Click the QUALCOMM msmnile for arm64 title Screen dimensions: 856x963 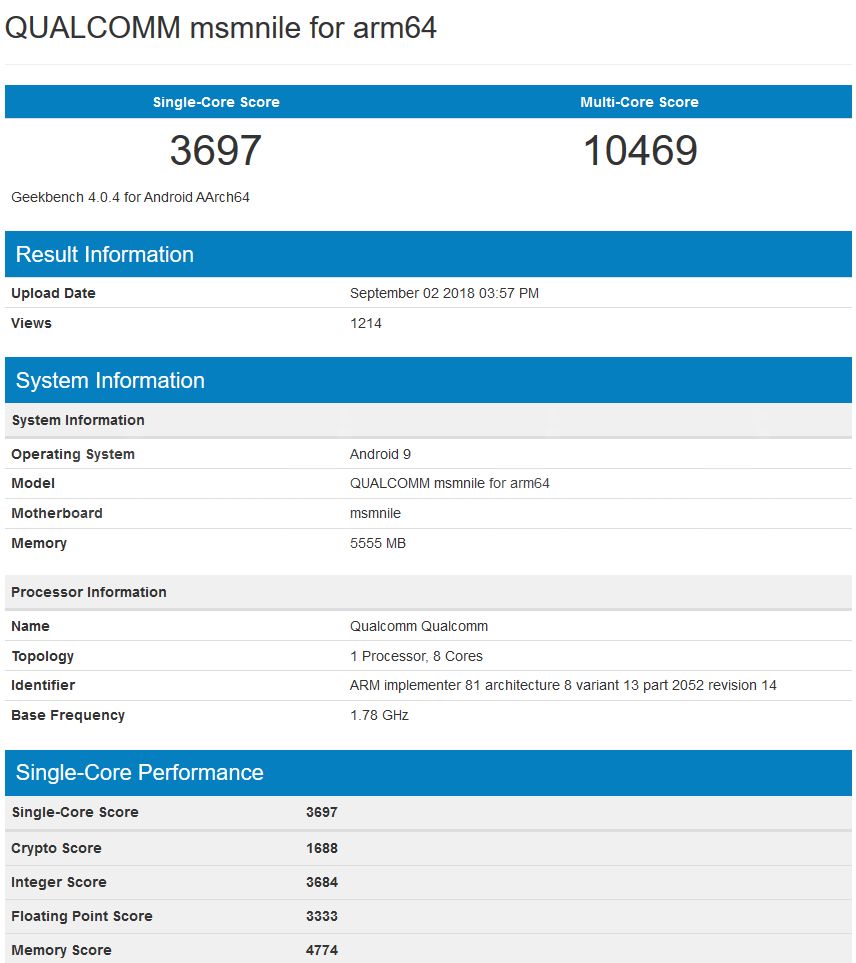click(x=222, y=28)
